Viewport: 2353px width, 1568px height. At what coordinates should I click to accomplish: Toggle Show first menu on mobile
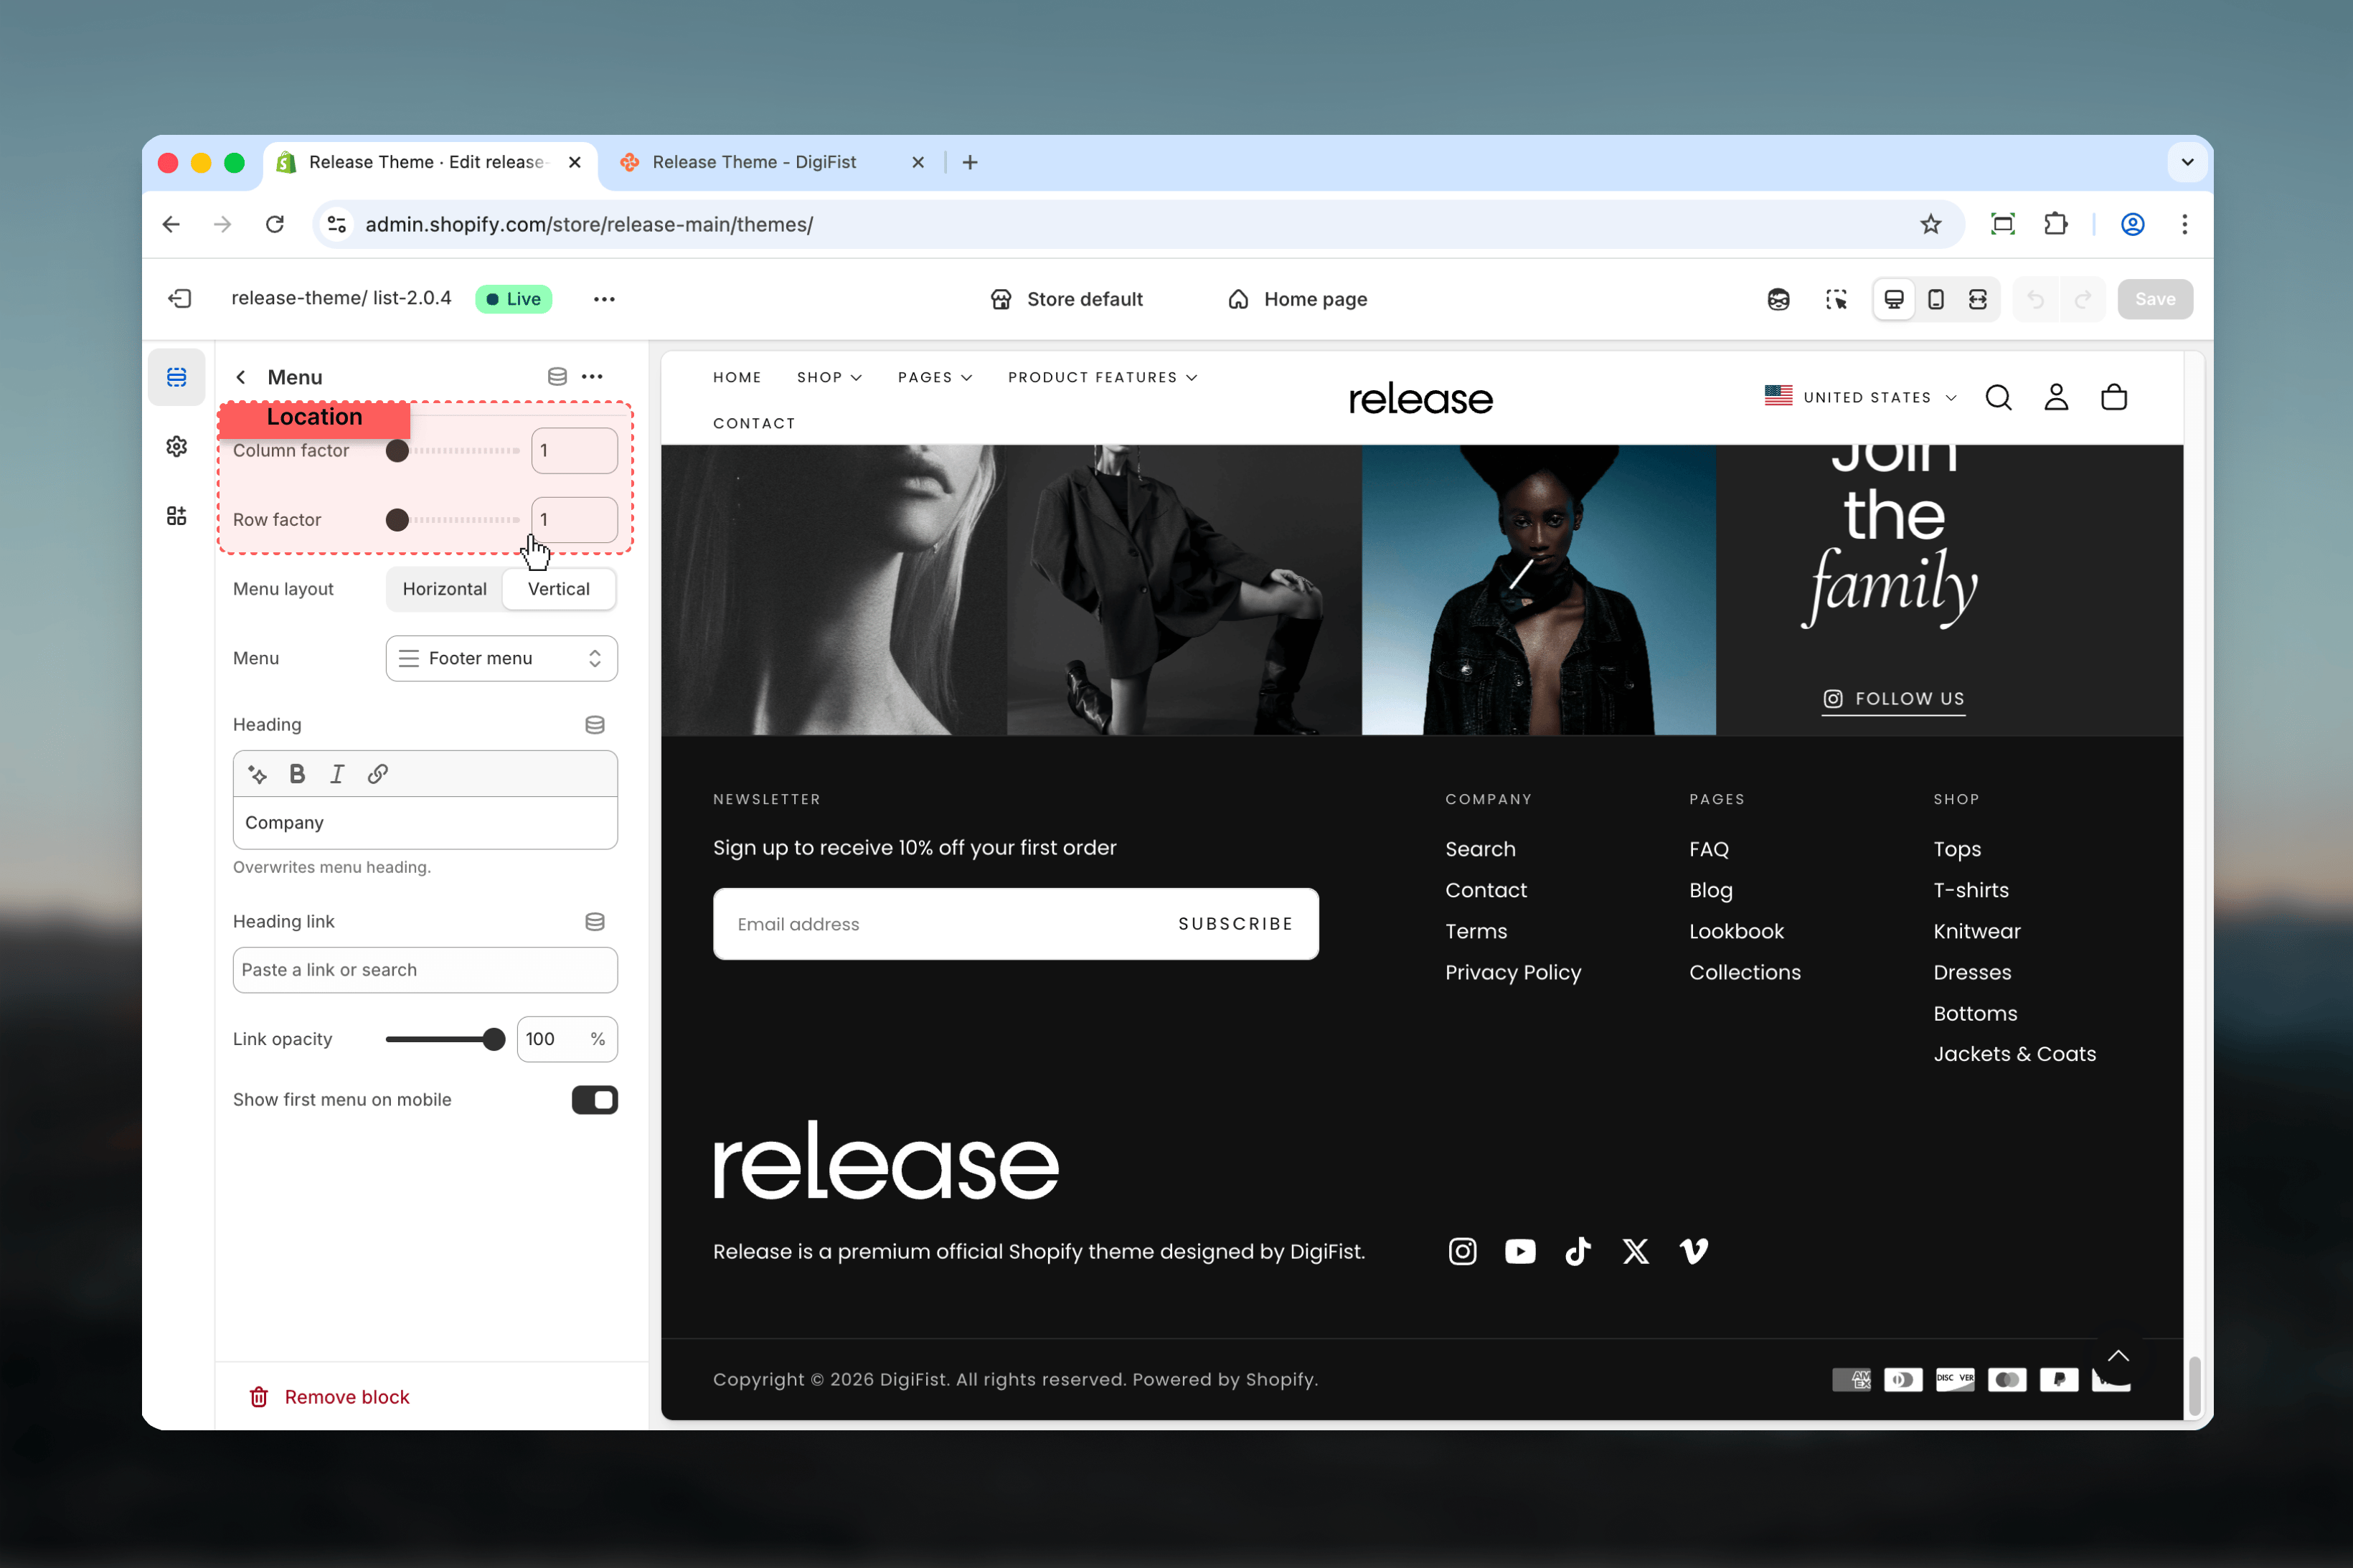595,1100
